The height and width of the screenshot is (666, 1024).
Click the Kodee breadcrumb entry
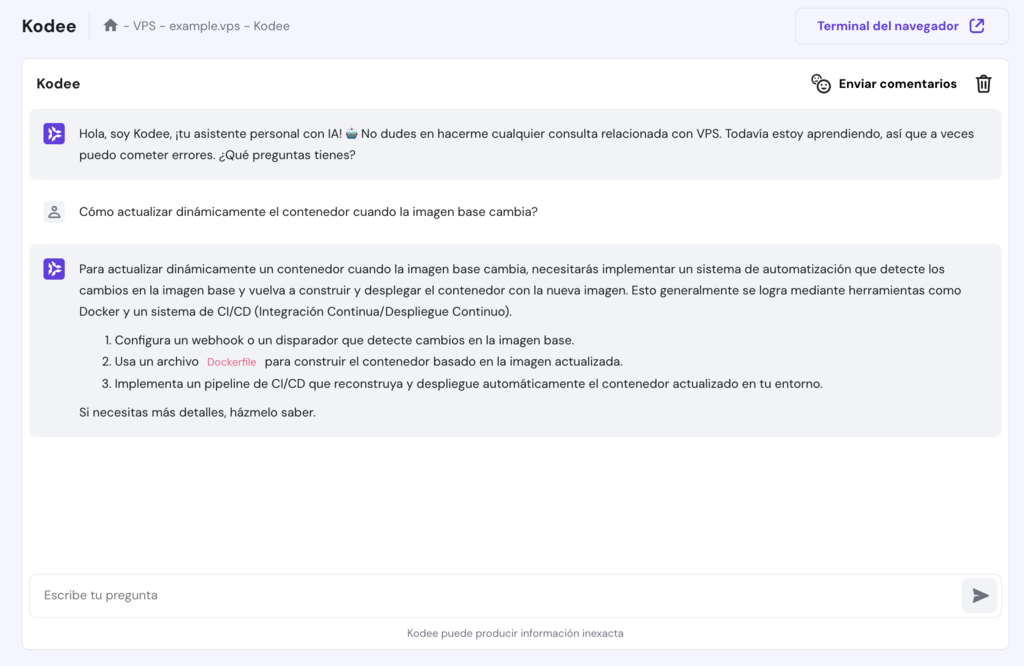[x=272, y=26]
